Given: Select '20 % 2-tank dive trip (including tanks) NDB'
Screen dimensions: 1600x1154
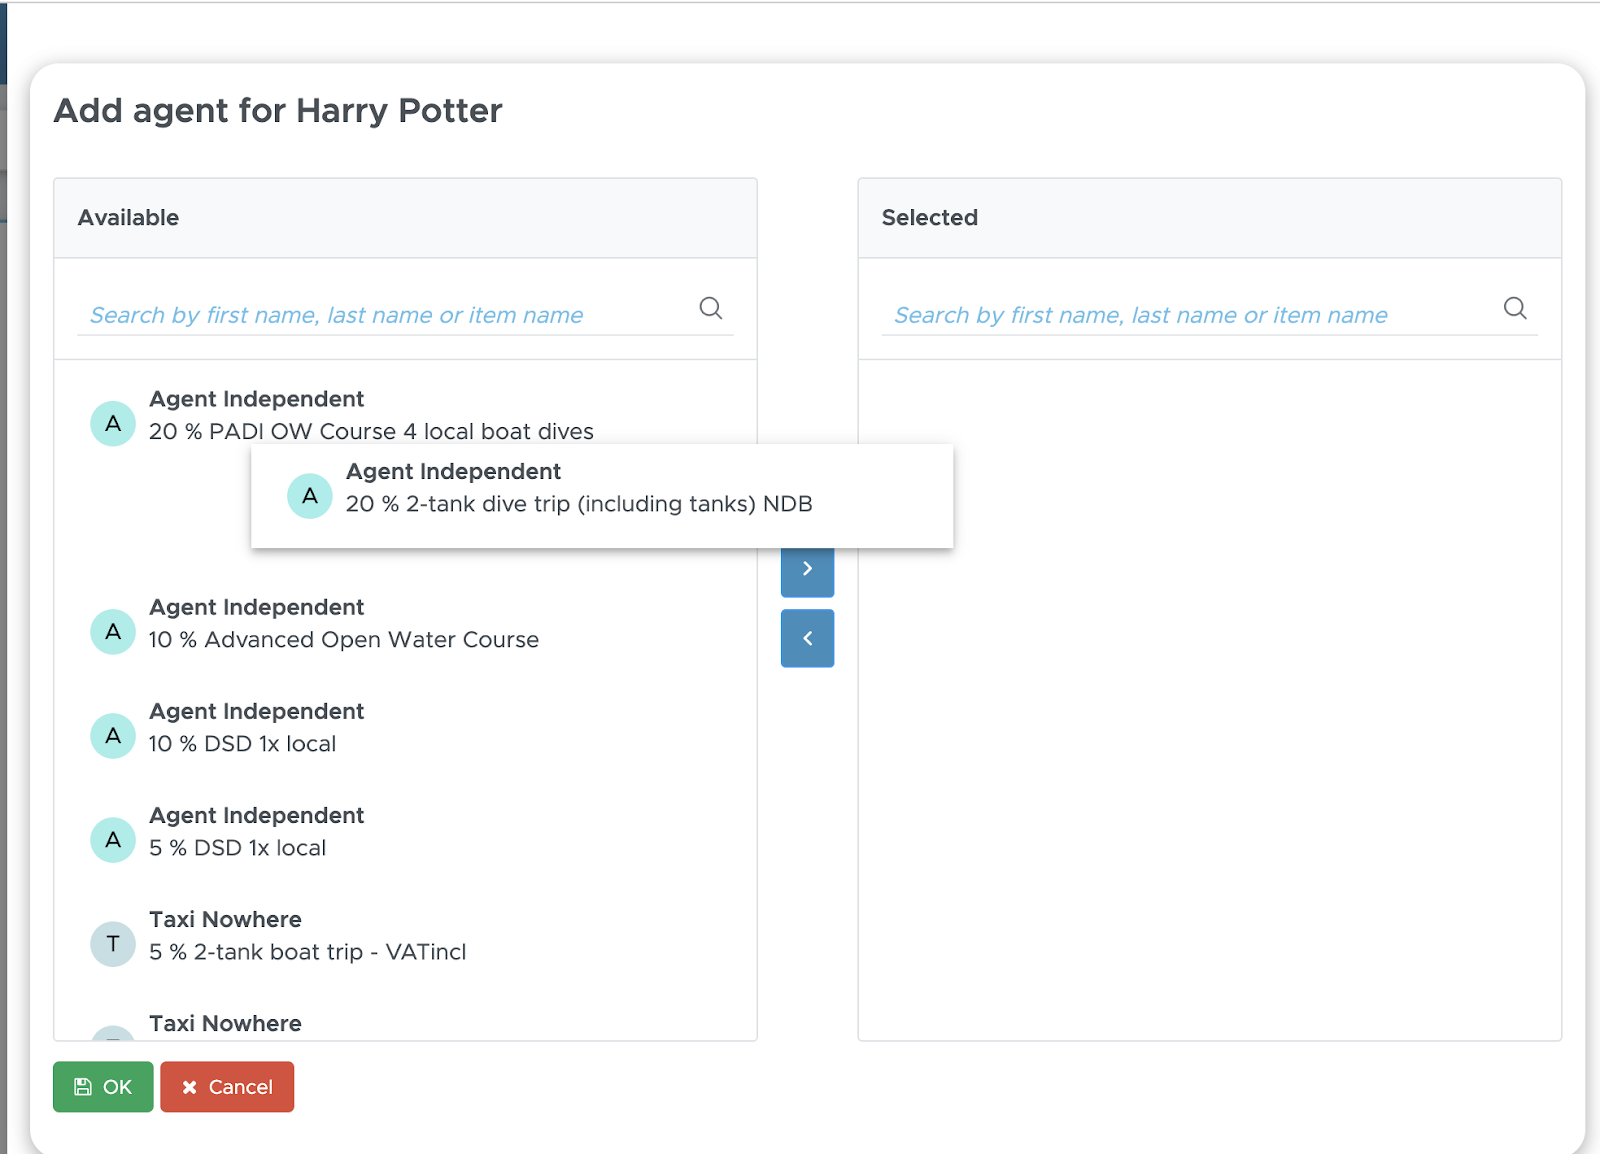Looking at the screenshot, I should (602, 496).
